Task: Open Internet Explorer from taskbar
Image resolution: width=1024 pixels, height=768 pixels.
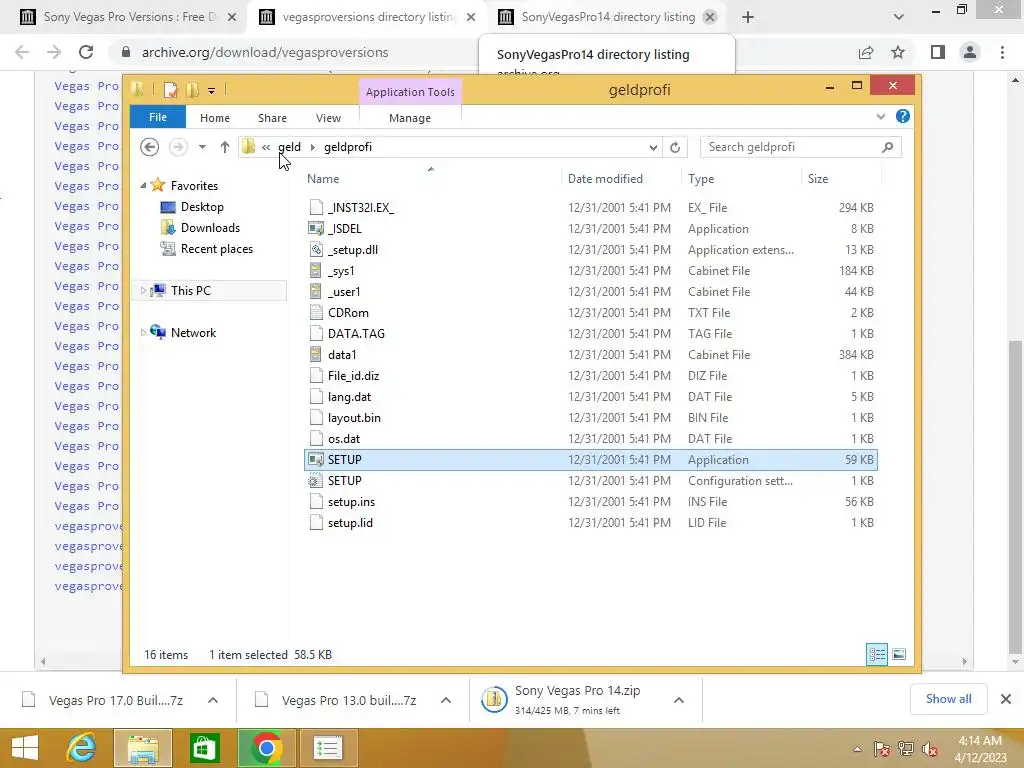Action: point(82,748)
